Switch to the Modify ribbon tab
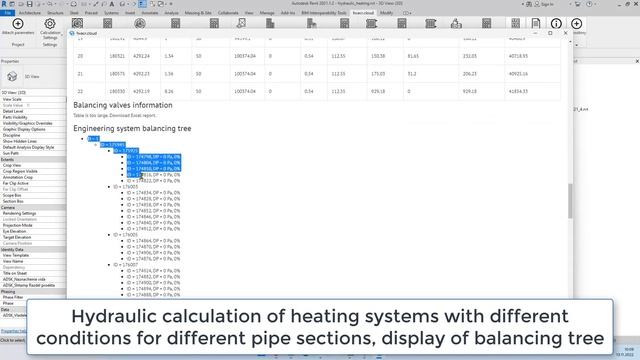The width and height of the screenshot is (640, 360). pos(387,13)
